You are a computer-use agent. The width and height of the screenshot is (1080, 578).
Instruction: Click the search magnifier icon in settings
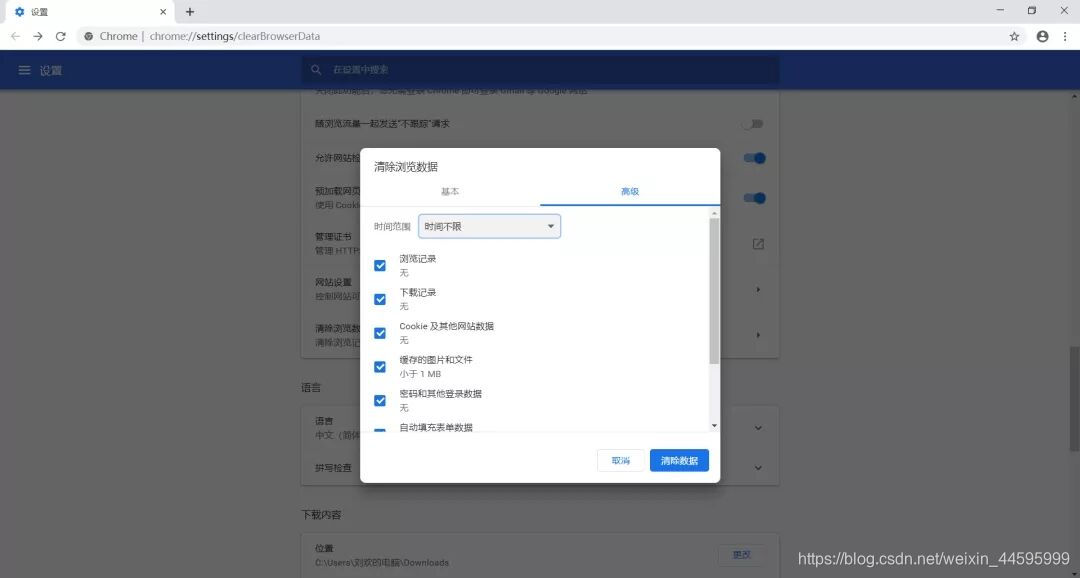316,70
